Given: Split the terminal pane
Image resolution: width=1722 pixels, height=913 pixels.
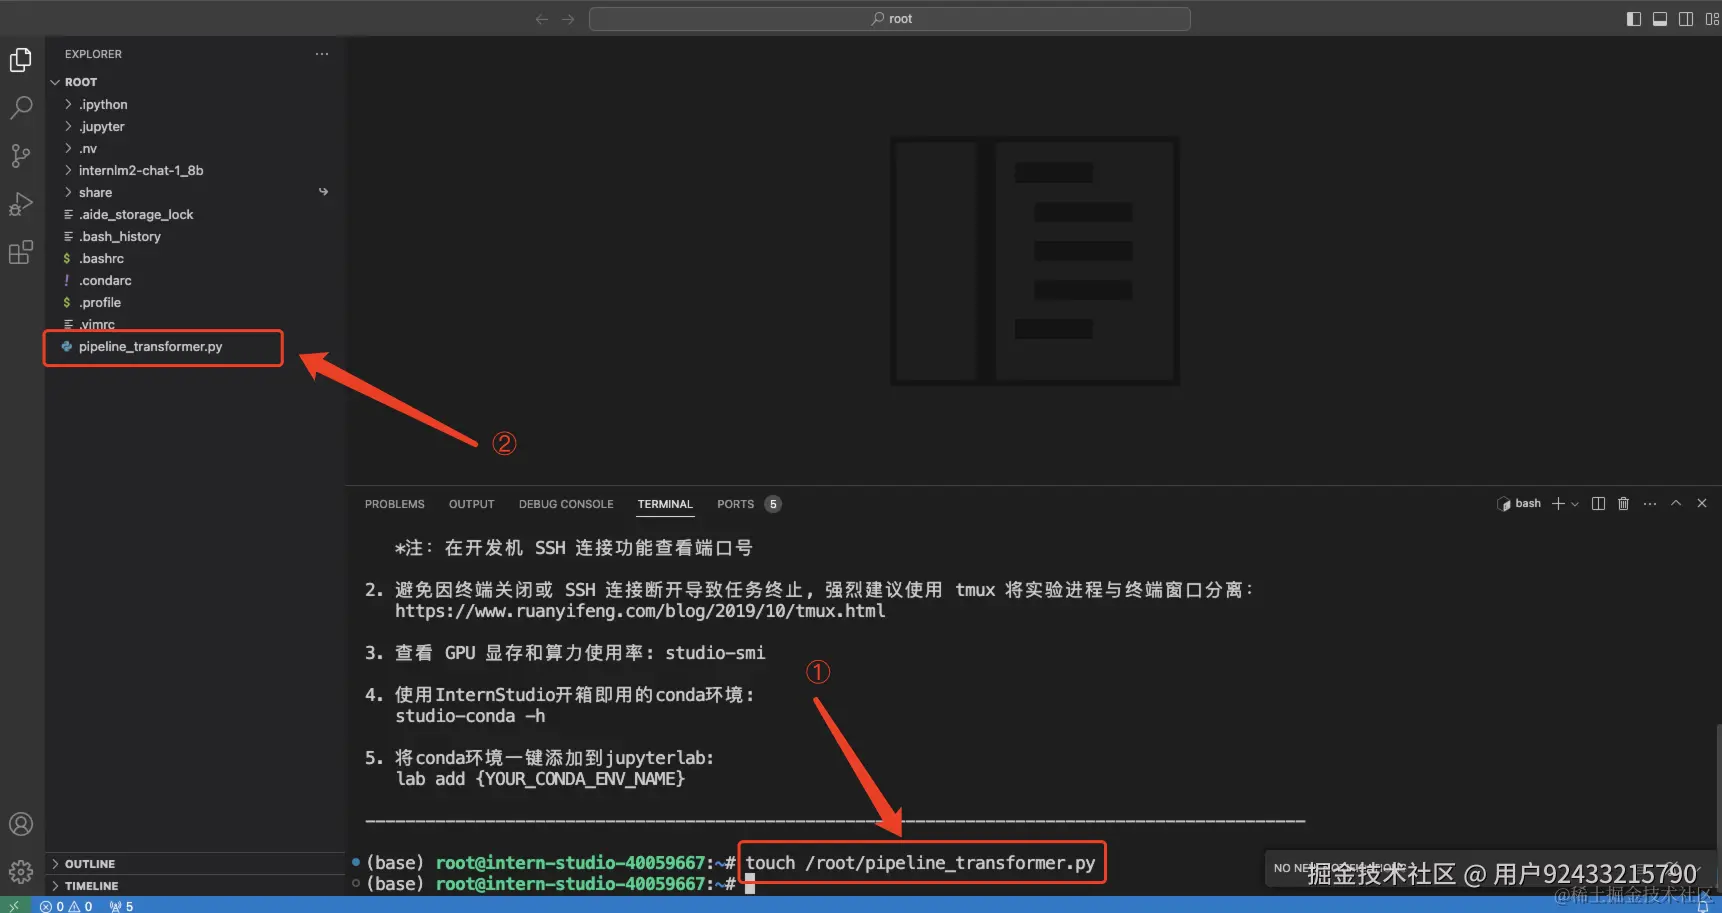Looking at the screenshot, I should point(1598,504).
